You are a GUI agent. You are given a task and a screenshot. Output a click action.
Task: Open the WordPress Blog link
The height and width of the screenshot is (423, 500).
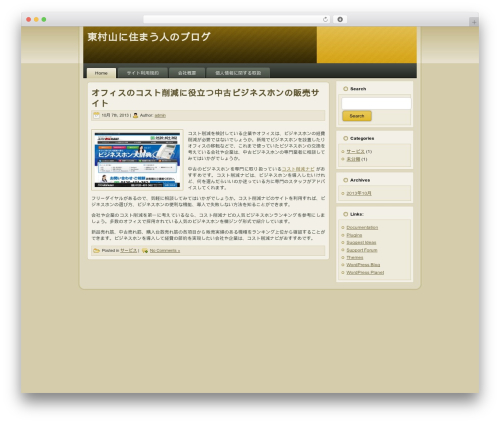[363, 265]
